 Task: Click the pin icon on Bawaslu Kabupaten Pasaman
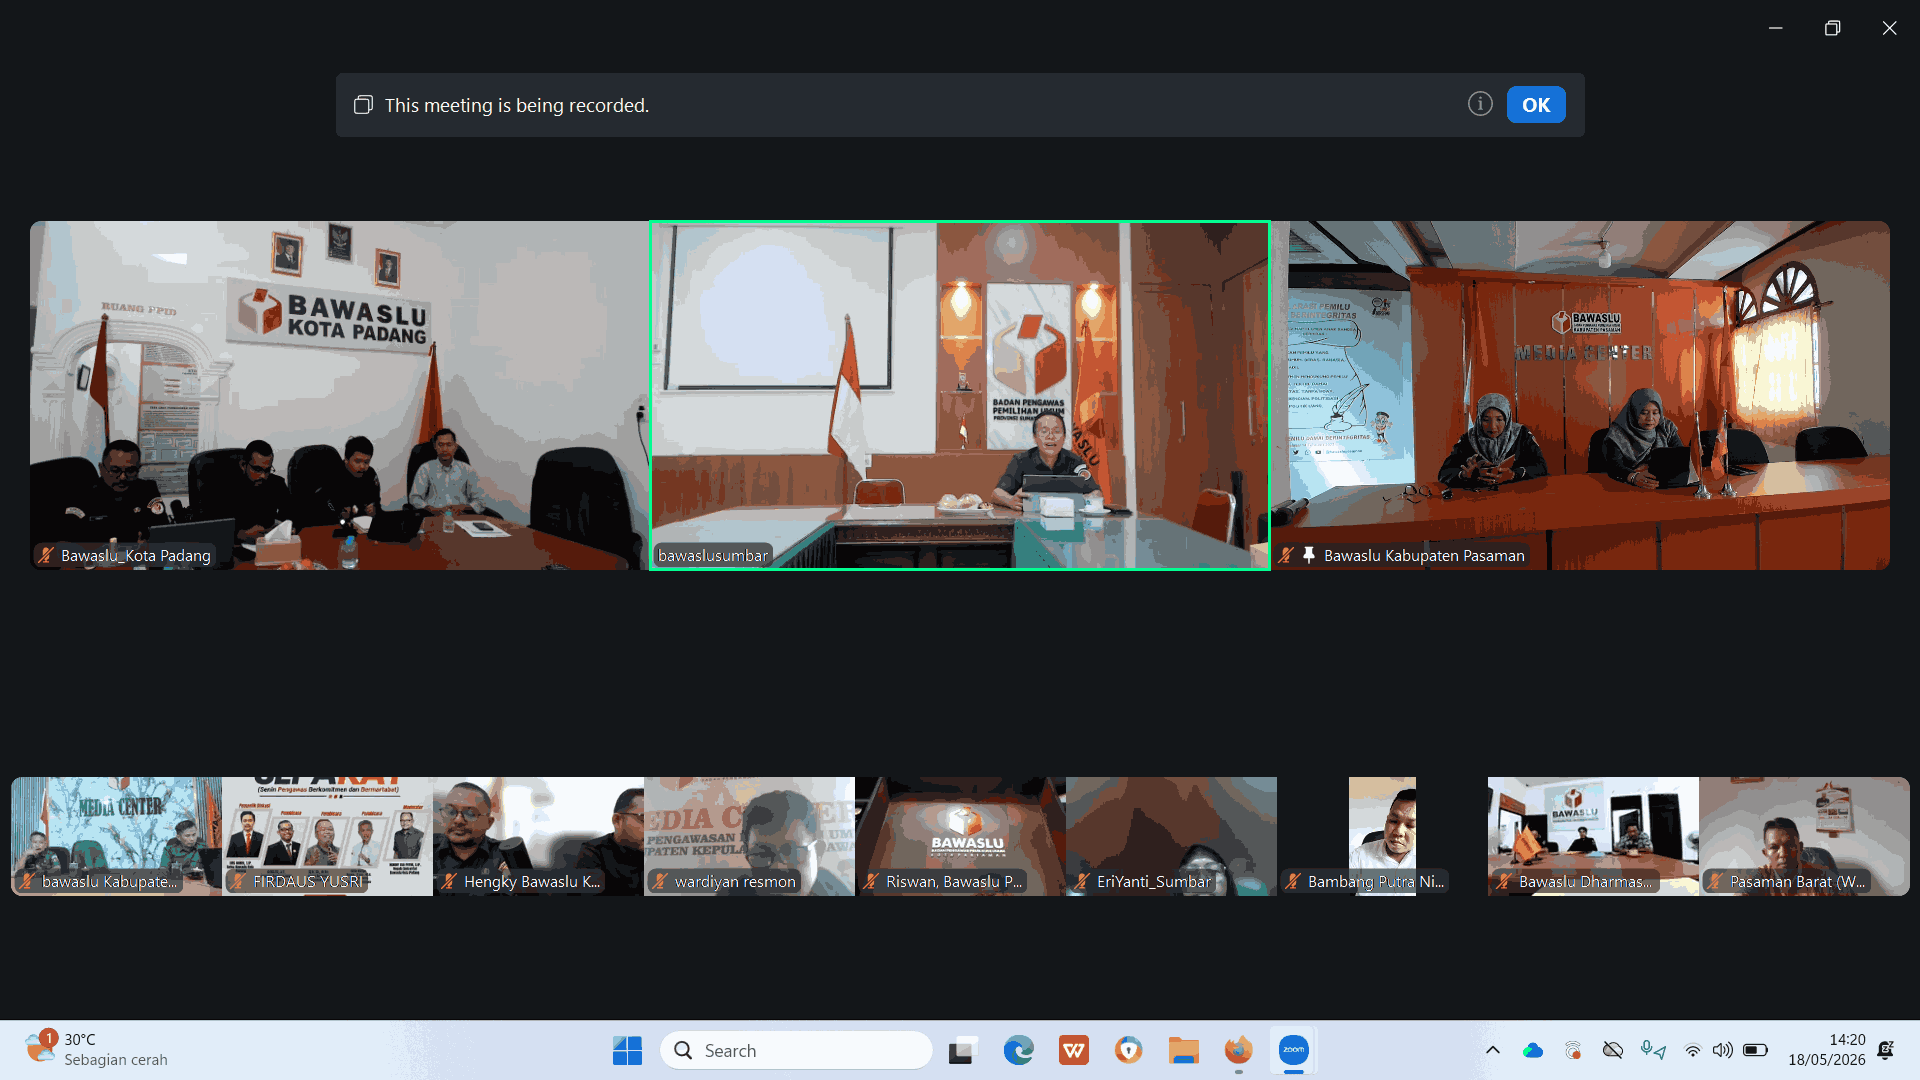pyautogui.click(x=1308, y=555)
